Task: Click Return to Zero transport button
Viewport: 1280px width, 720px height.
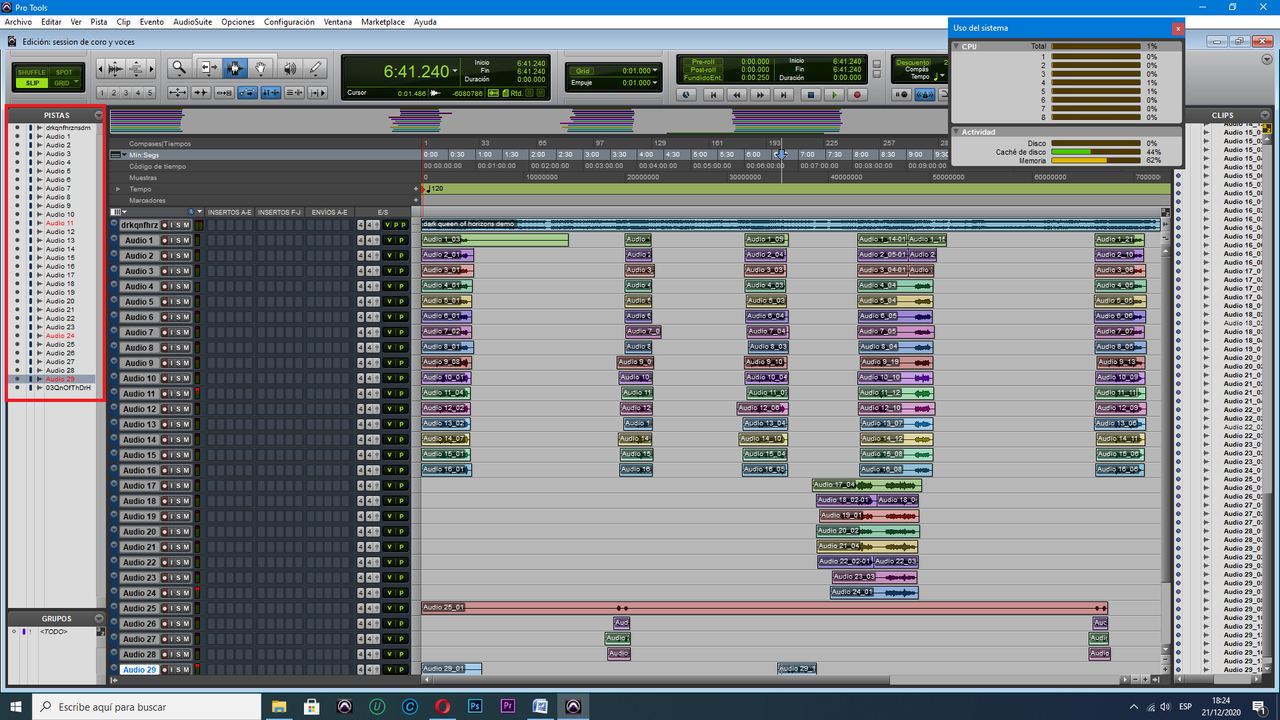Action: point(713,95)
